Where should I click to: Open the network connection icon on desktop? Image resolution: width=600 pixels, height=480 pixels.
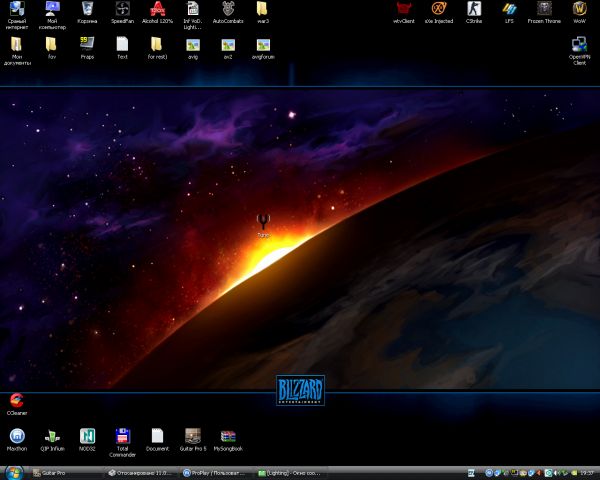point(17,15)
